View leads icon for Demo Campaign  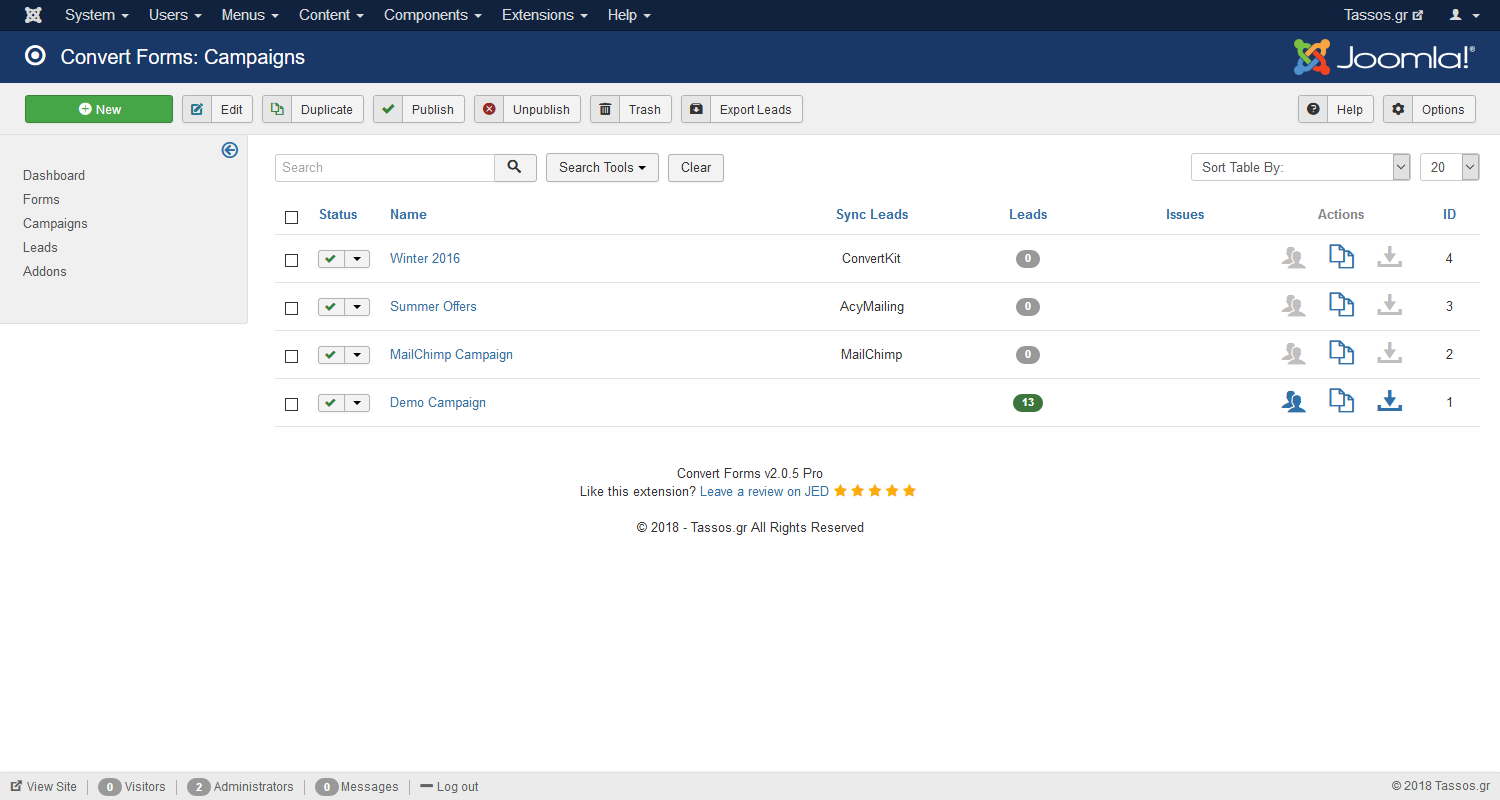(1294, 402)
